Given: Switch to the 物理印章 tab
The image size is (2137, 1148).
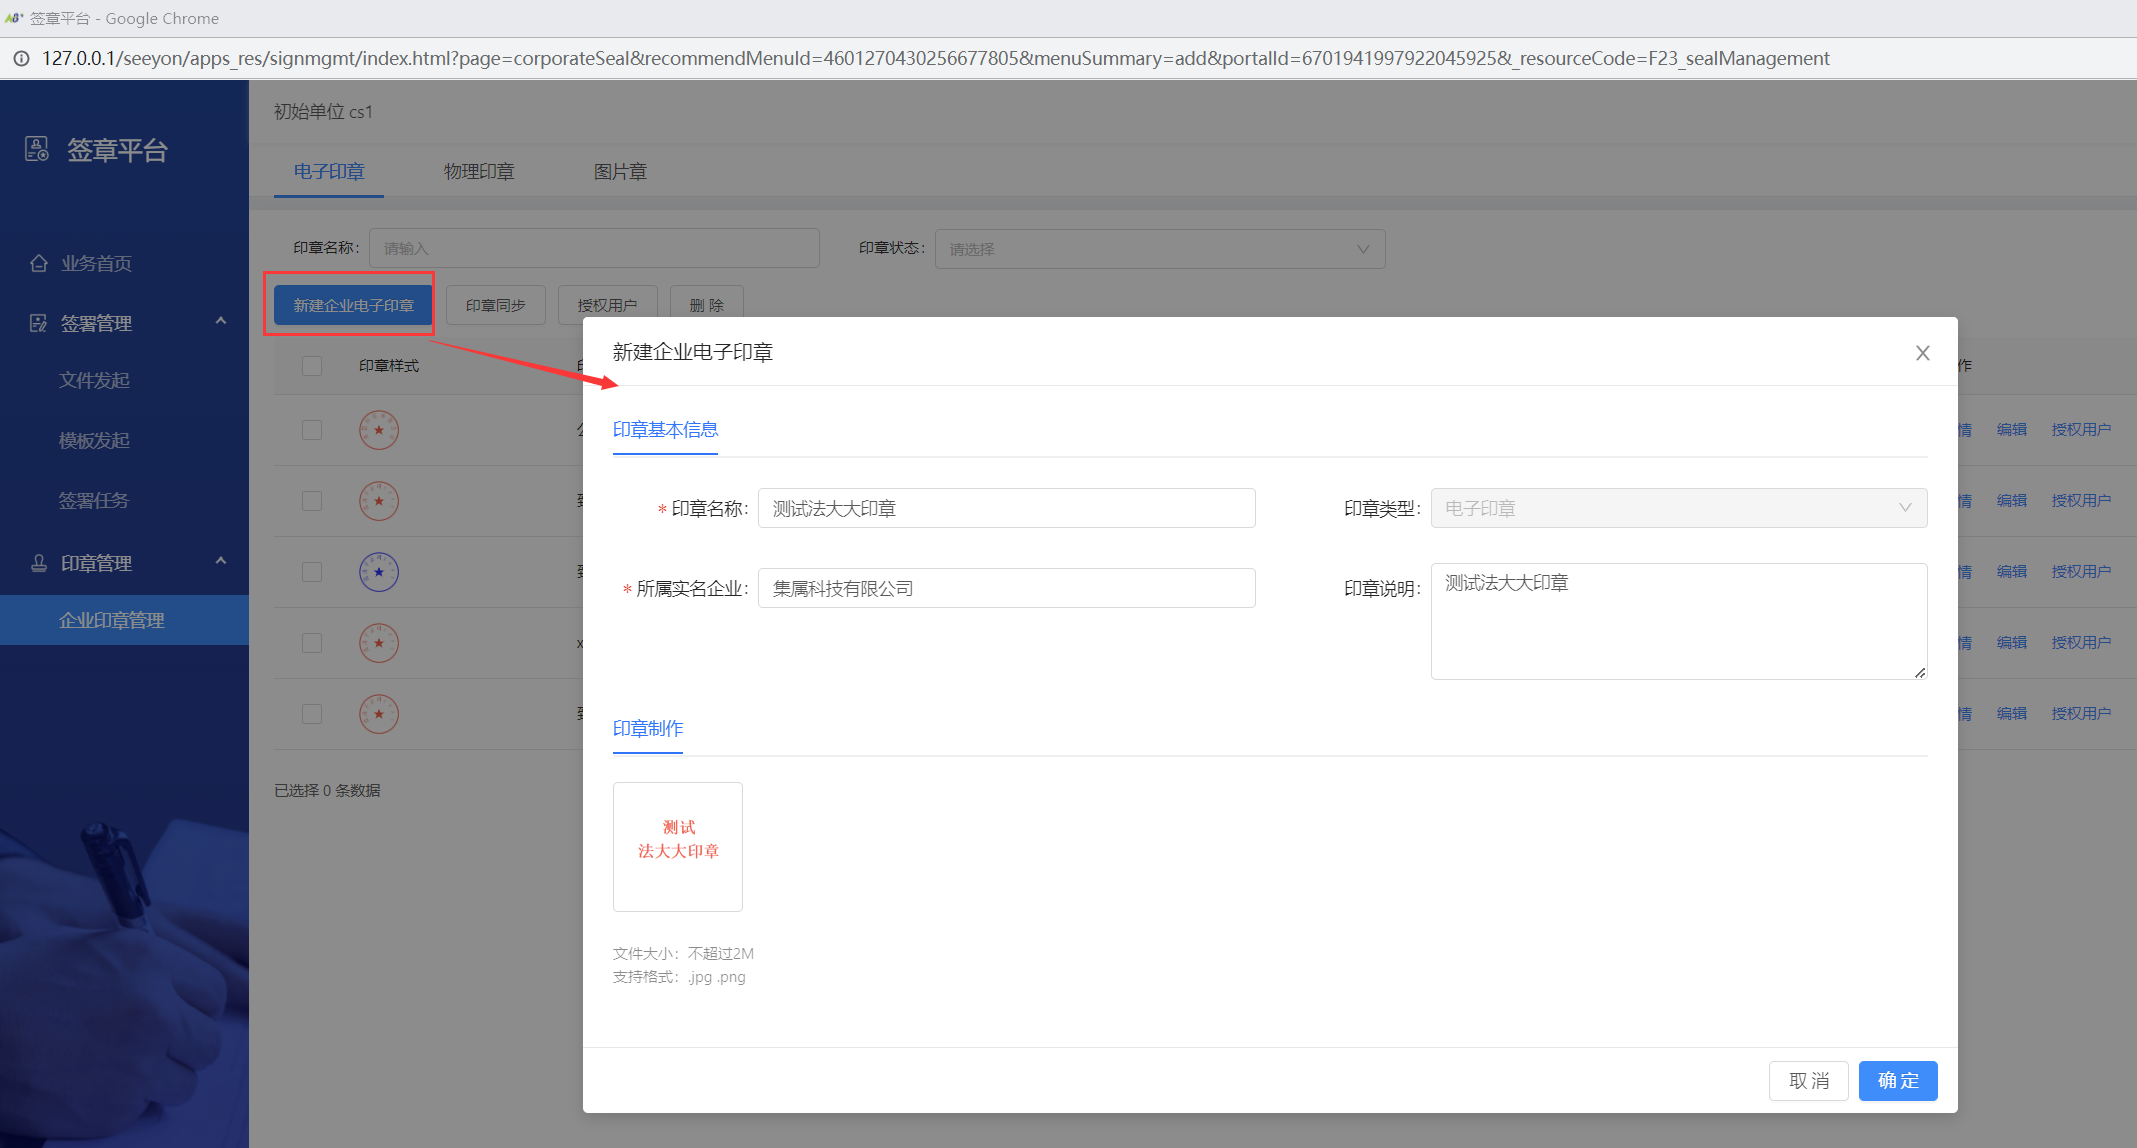Looking at the screenshot, I should coord(479,172).
